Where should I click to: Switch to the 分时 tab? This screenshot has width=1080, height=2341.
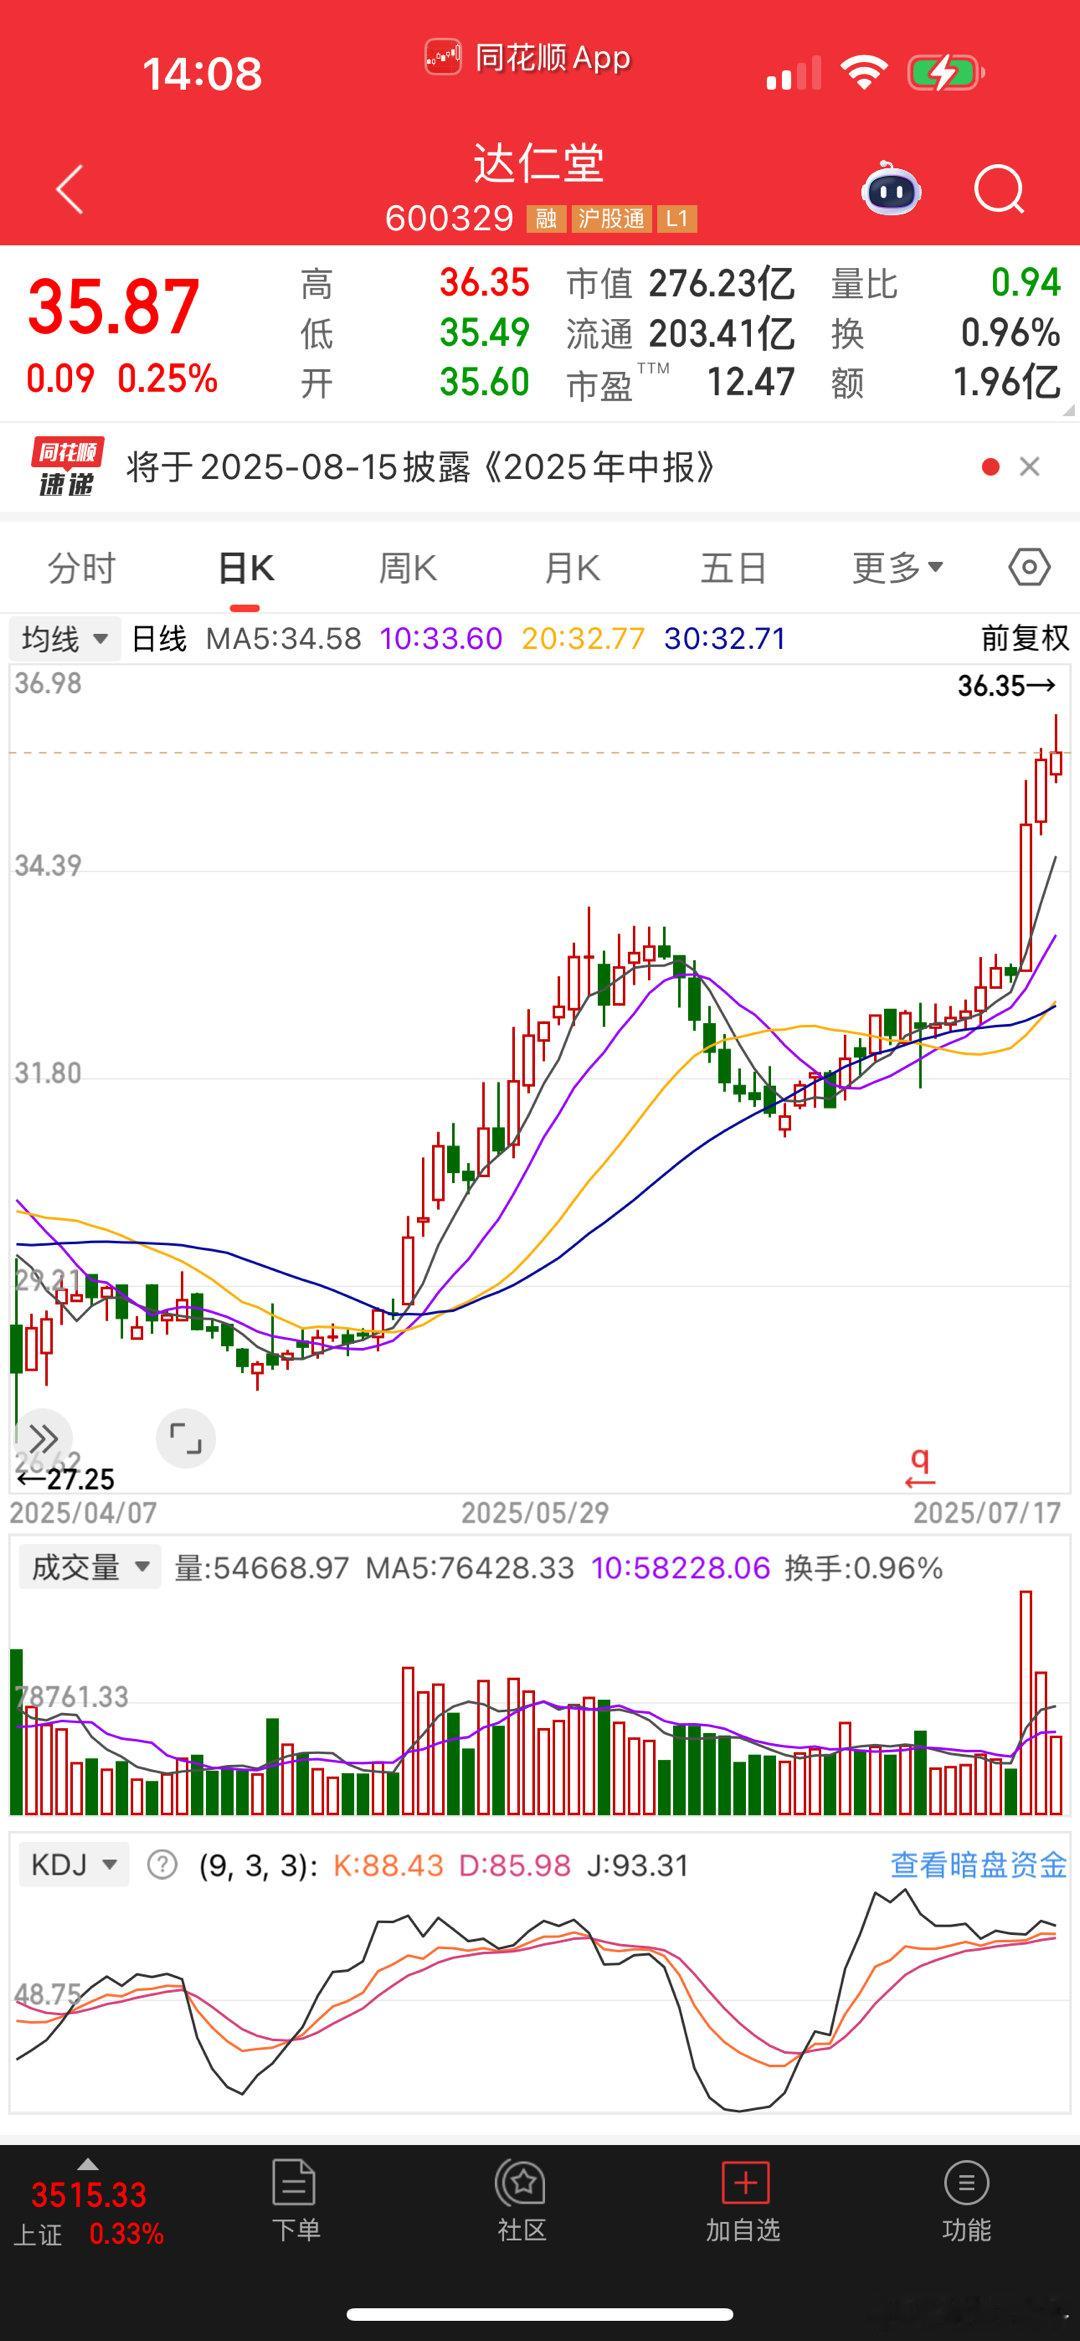coord(82,568)
